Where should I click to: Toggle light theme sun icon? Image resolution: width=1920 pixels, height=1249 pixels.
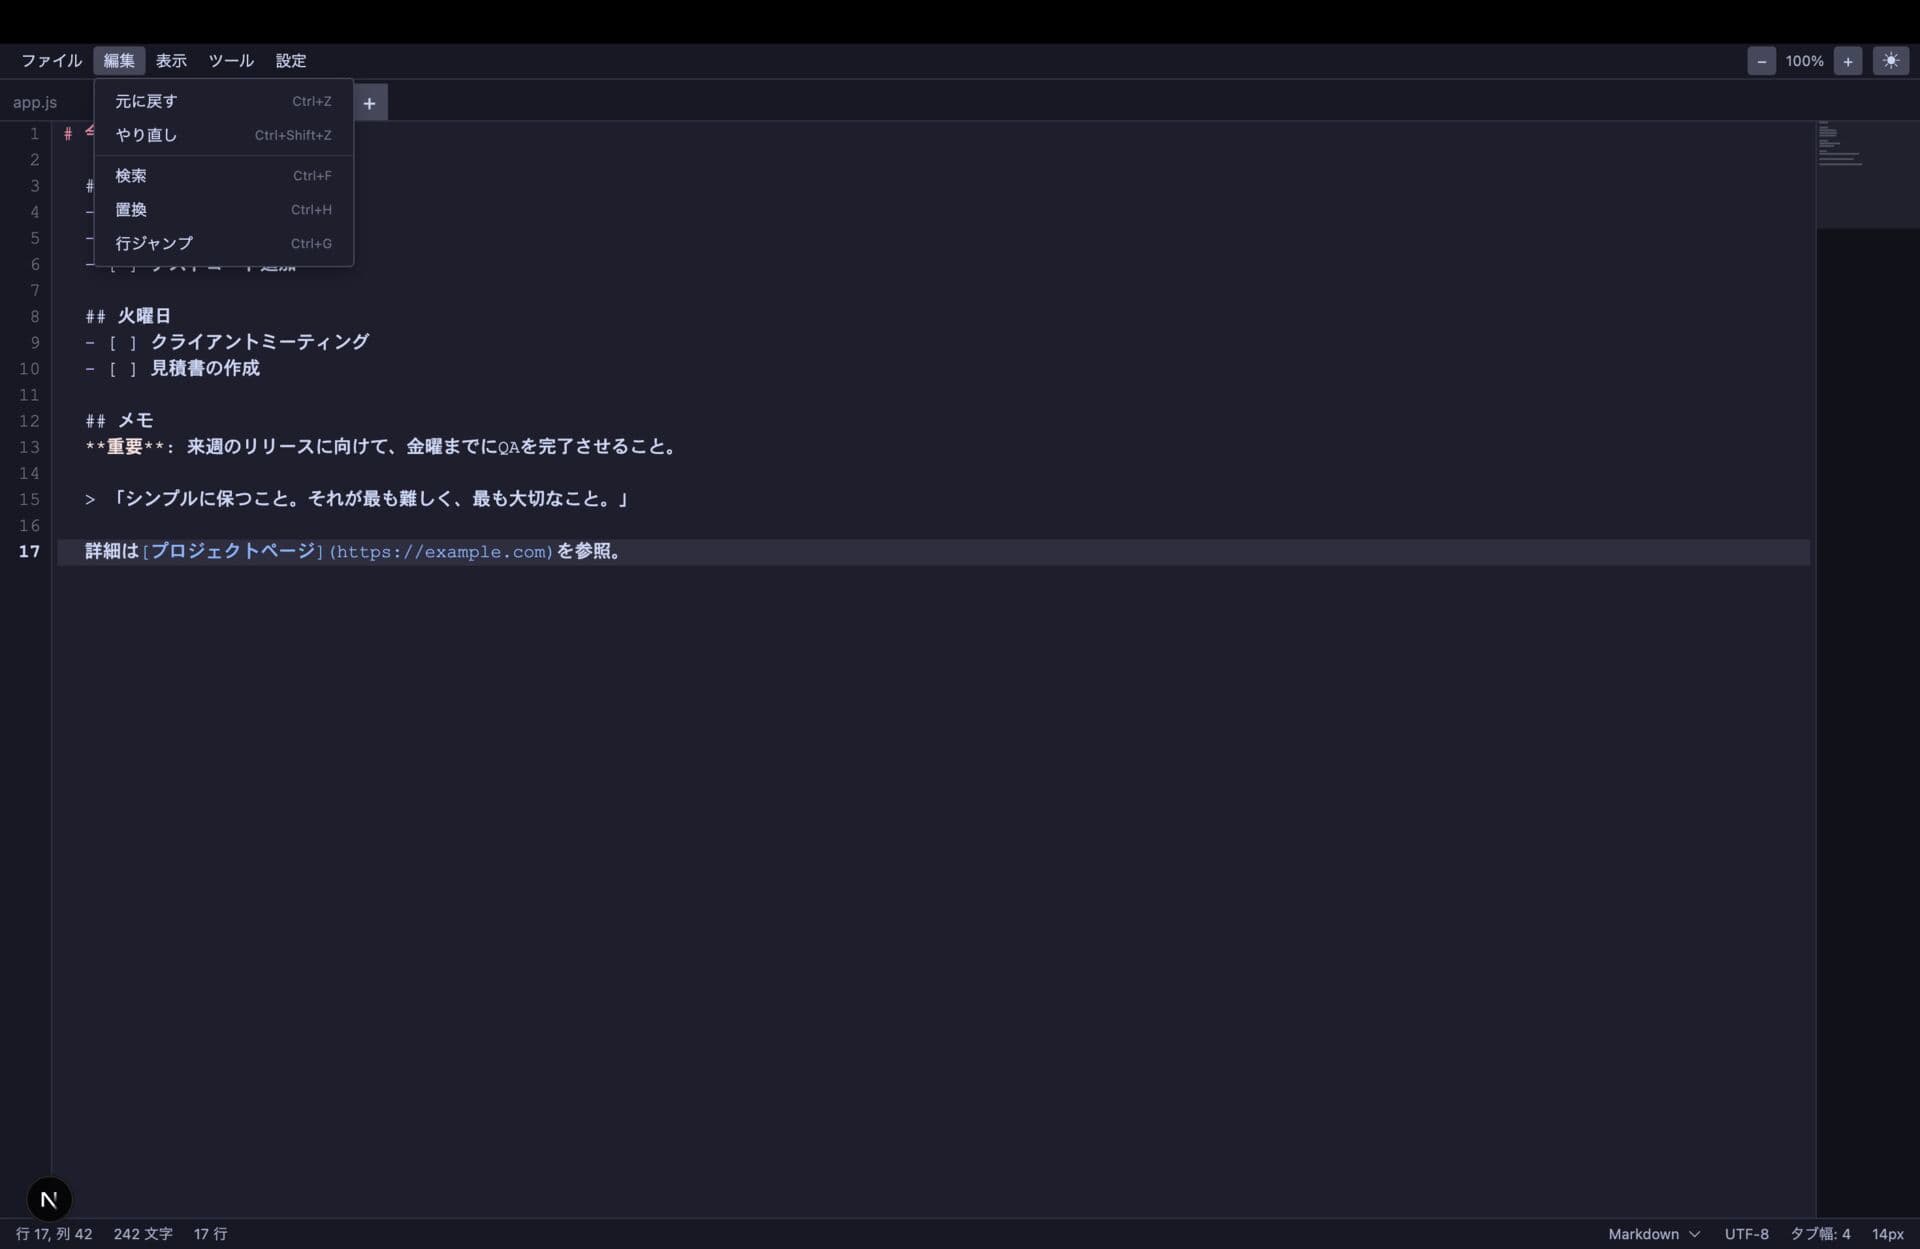click(1890, 61)
